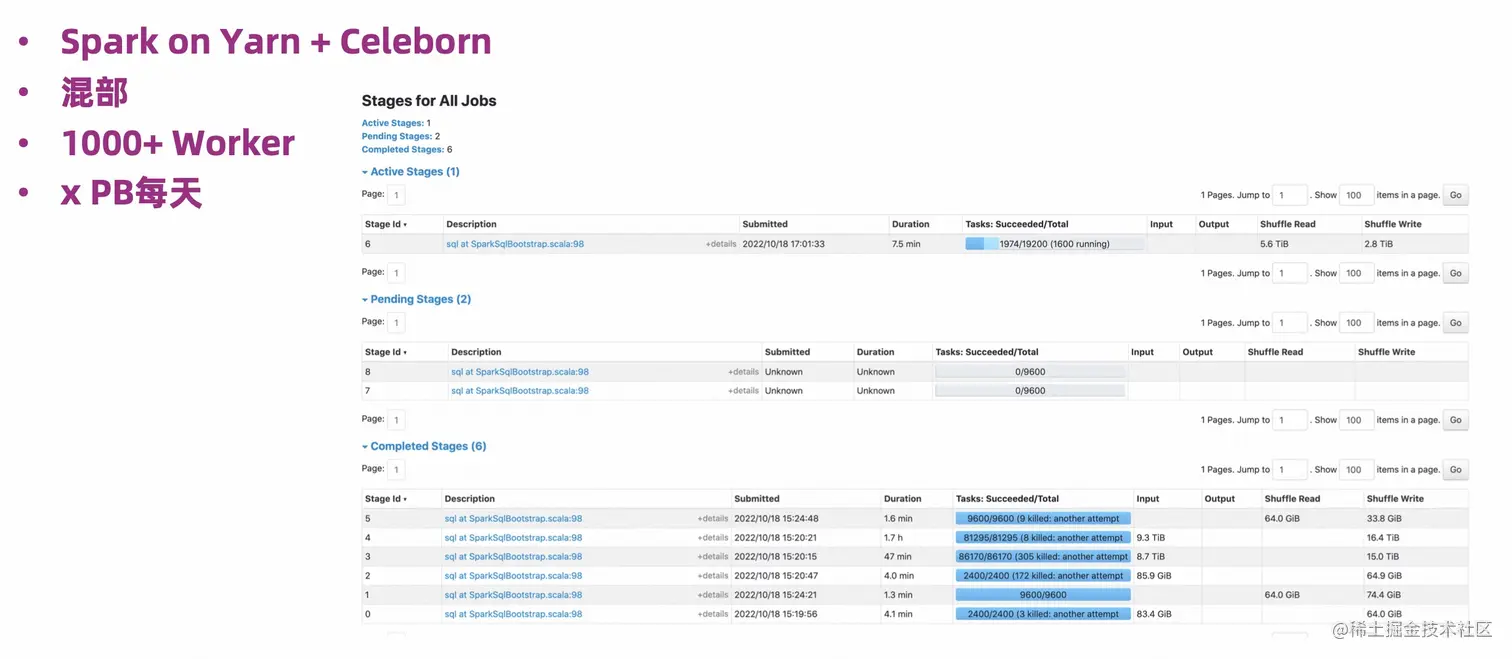Open stage 8 description link
1512x659 pixels.
coord(520,372)
